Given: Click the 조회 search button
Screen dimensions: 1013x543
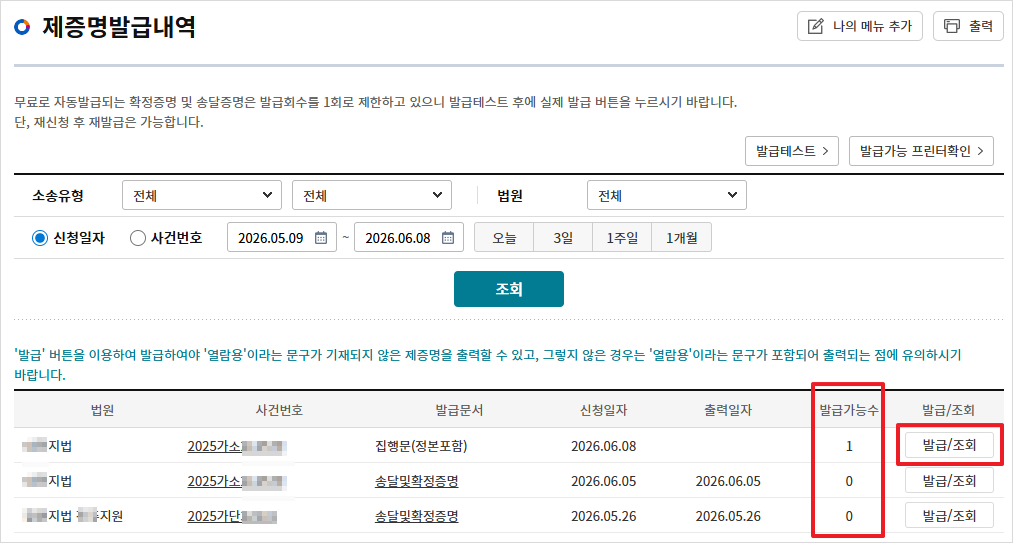Looking at the screenshot, I should click(509, 289).
